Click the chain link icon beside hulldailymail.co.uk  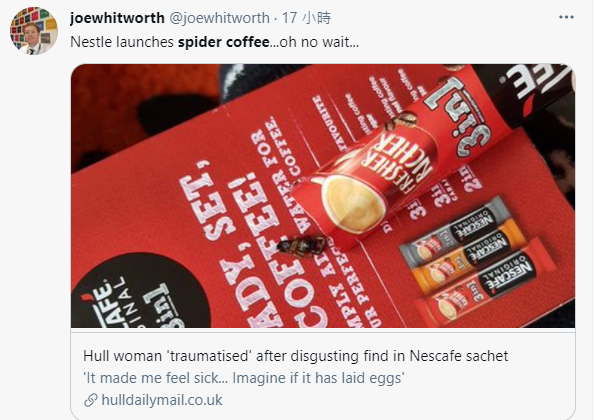pyautogui.click(x=91, y=400)
